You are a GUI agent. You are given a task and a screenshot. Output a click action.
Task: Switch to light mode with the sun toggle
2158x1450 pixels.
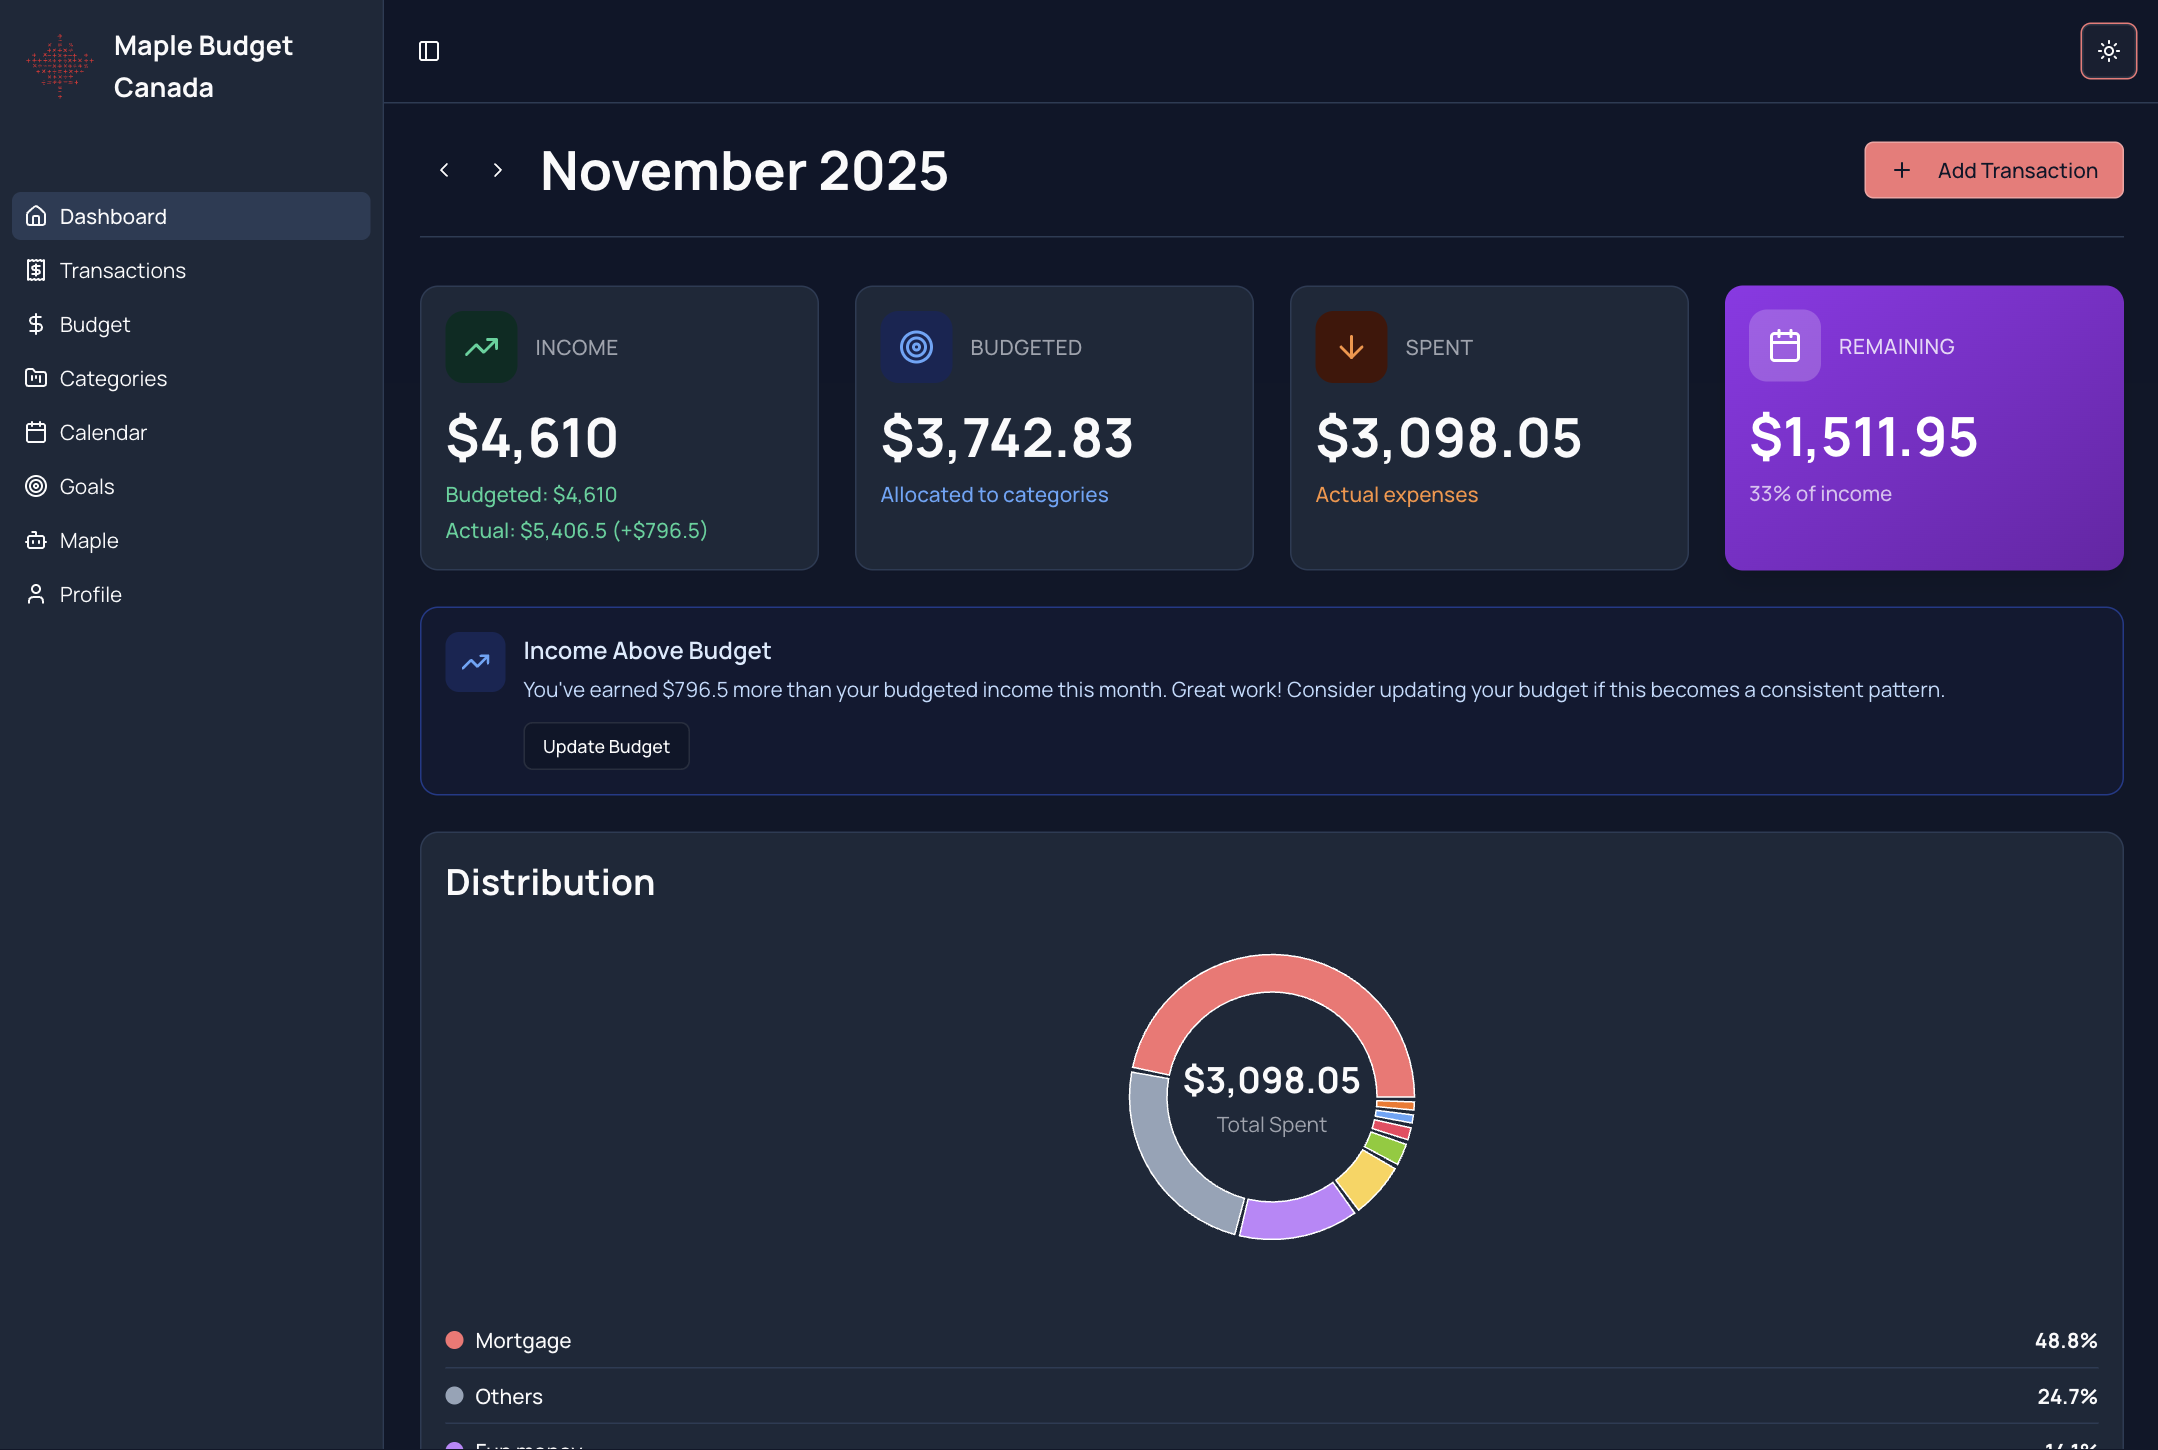coord(2109,50)
